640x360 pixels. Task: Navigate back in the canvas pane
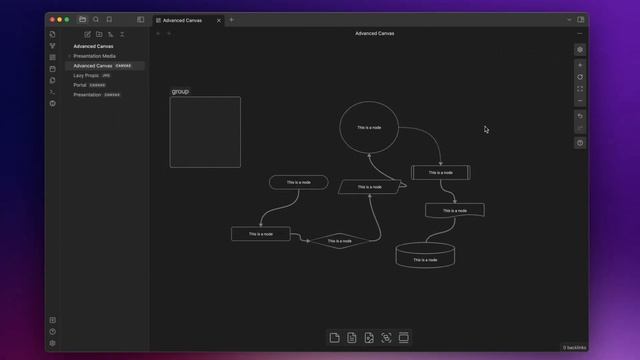[158, 33]
